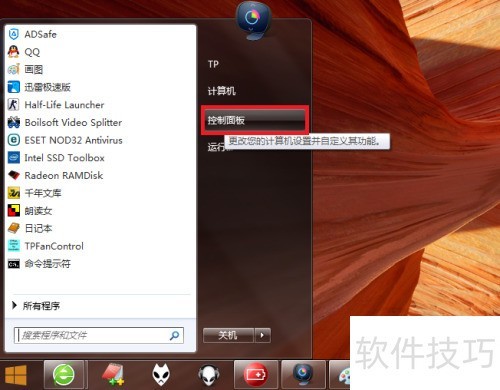Viewport: 500px width, 390px height.
Task: Click the 关机 button
Action: (228, 335)
